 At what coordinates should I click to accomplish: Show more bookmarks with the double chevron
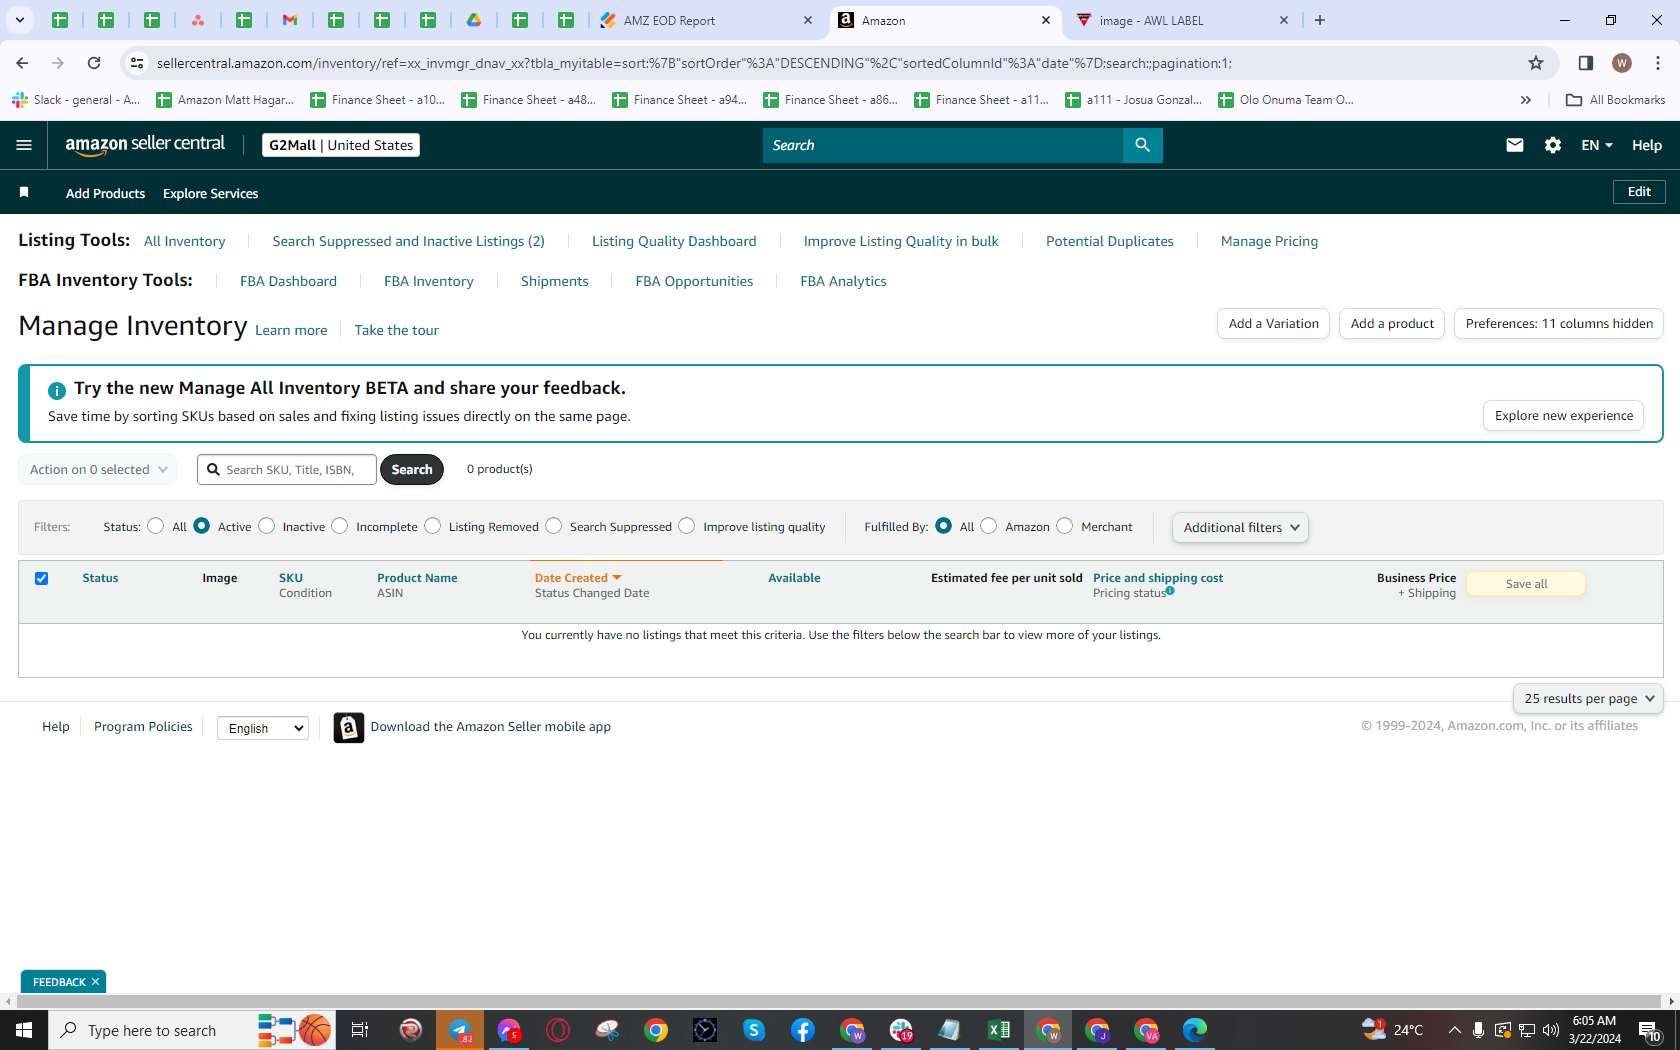[1525, 100]
